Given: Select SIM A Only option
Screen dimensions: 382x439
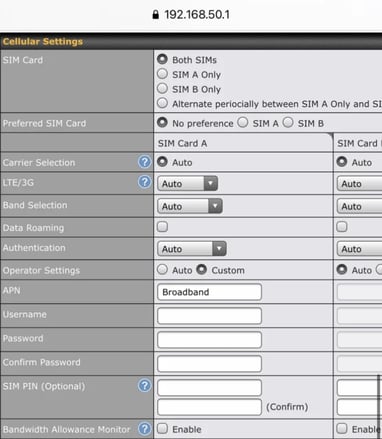Looking at the screenshot, I should 162,74.
